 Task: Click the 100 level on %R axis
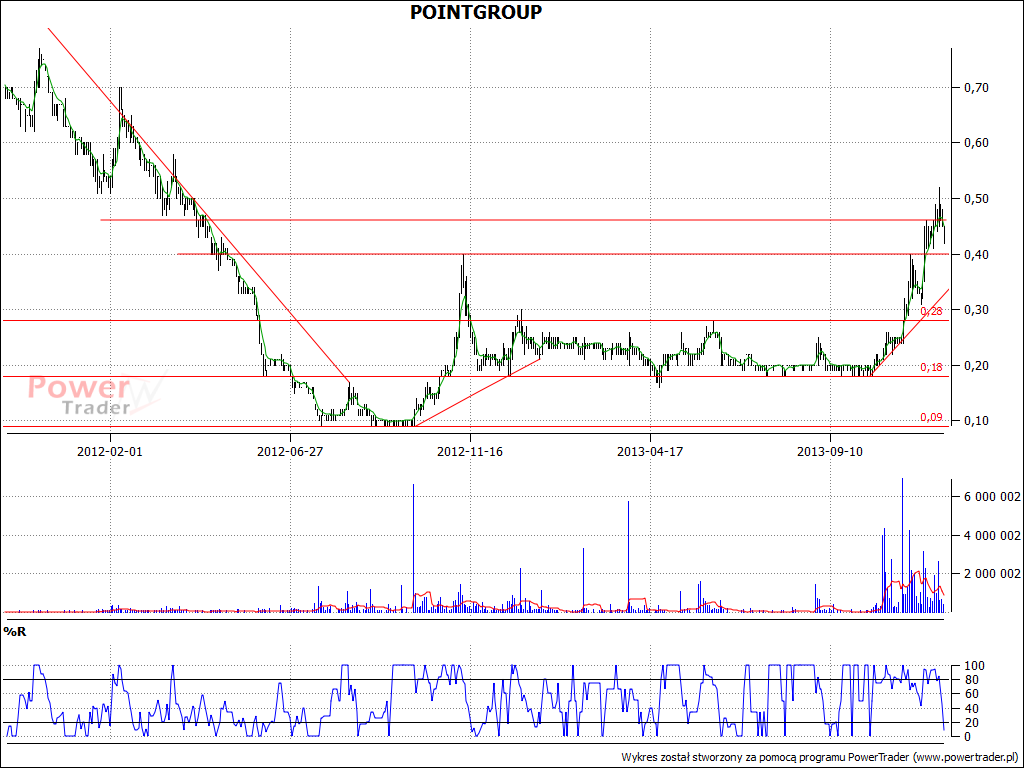(972, 666)
